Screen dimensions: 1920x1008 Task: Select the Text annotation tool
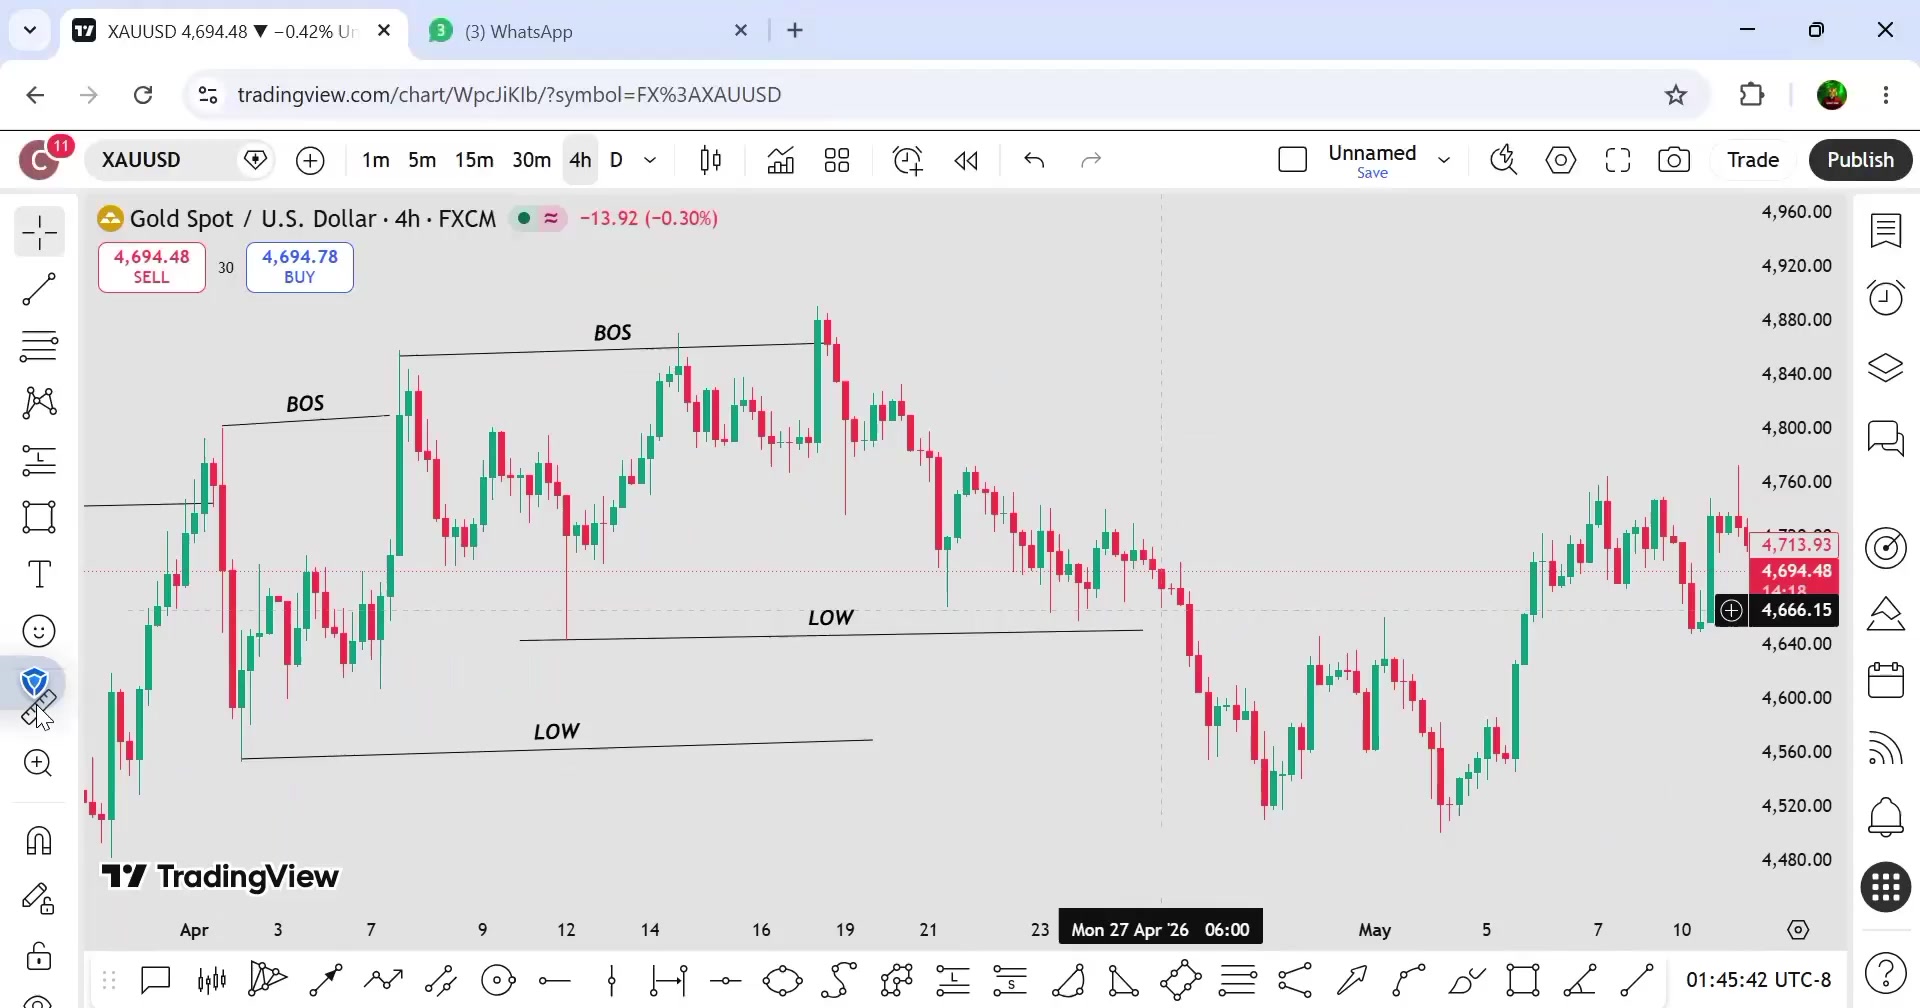(39, 574)
